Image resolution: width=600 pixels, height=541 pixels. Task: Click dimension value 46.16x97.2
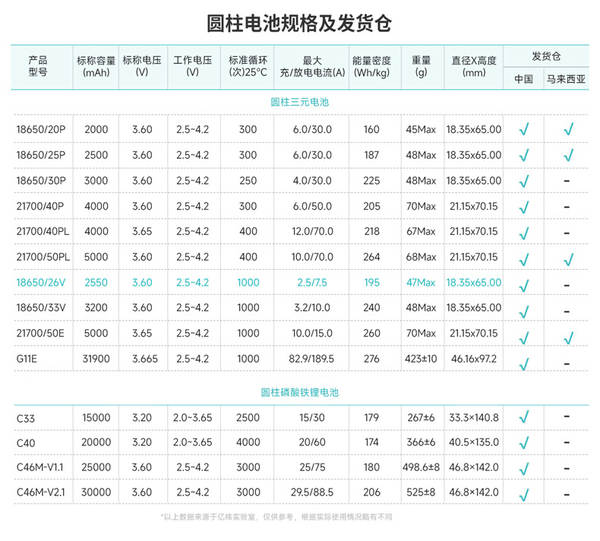point(474,359)
